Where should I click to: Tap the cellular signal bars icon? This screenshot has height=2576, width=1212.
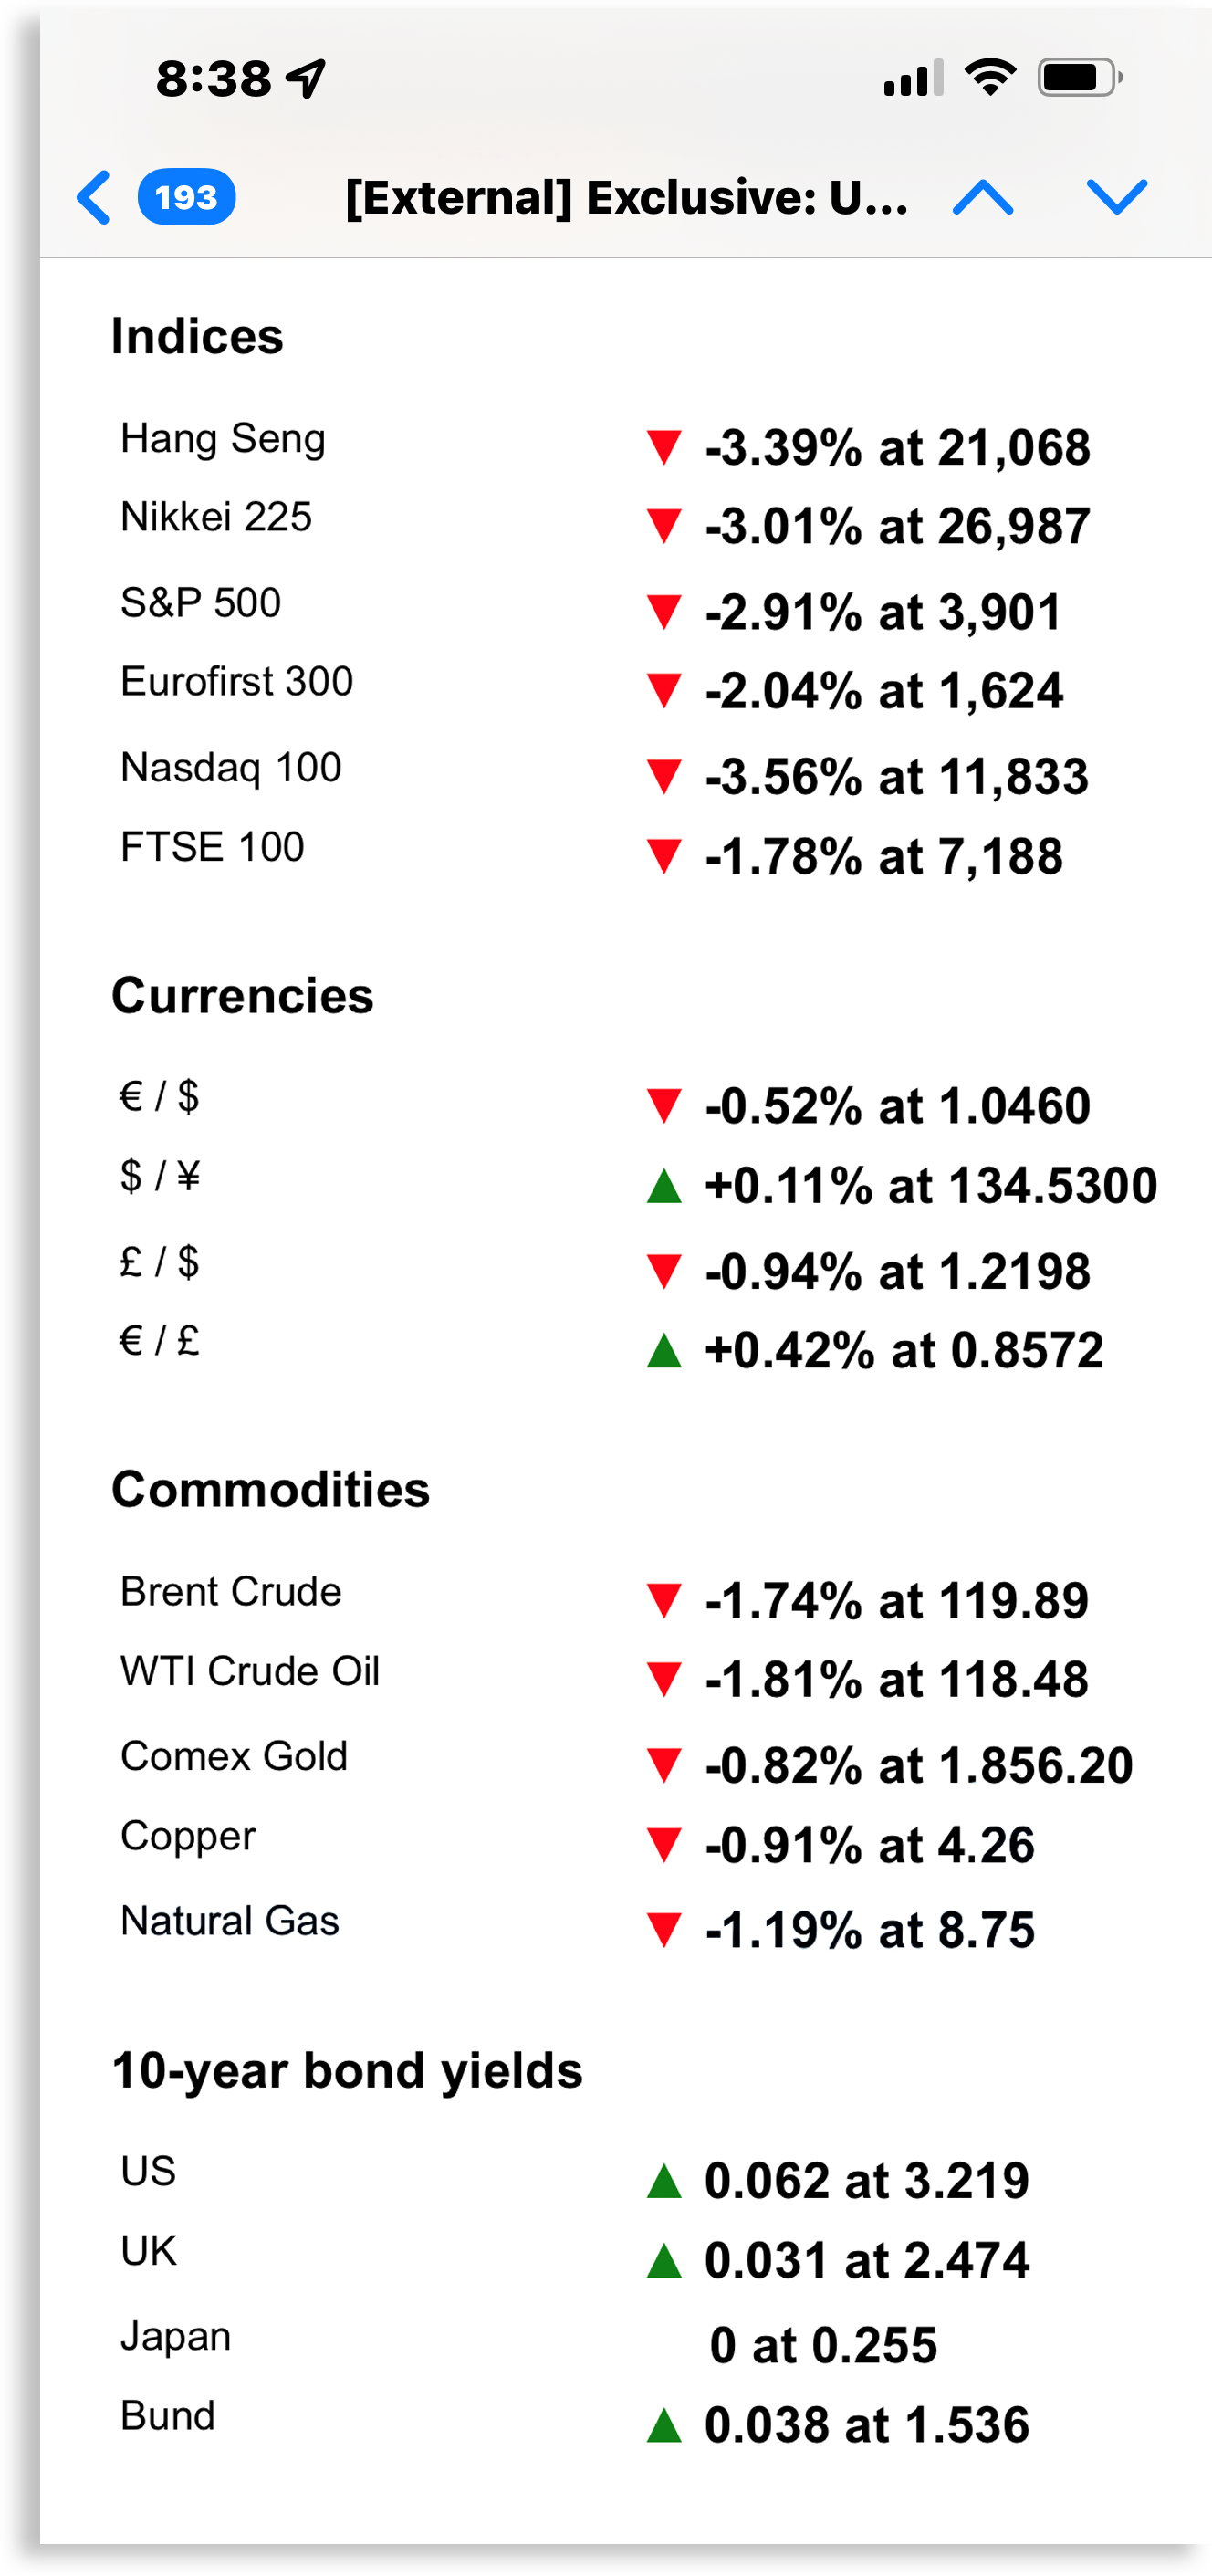tap(912, 78)
